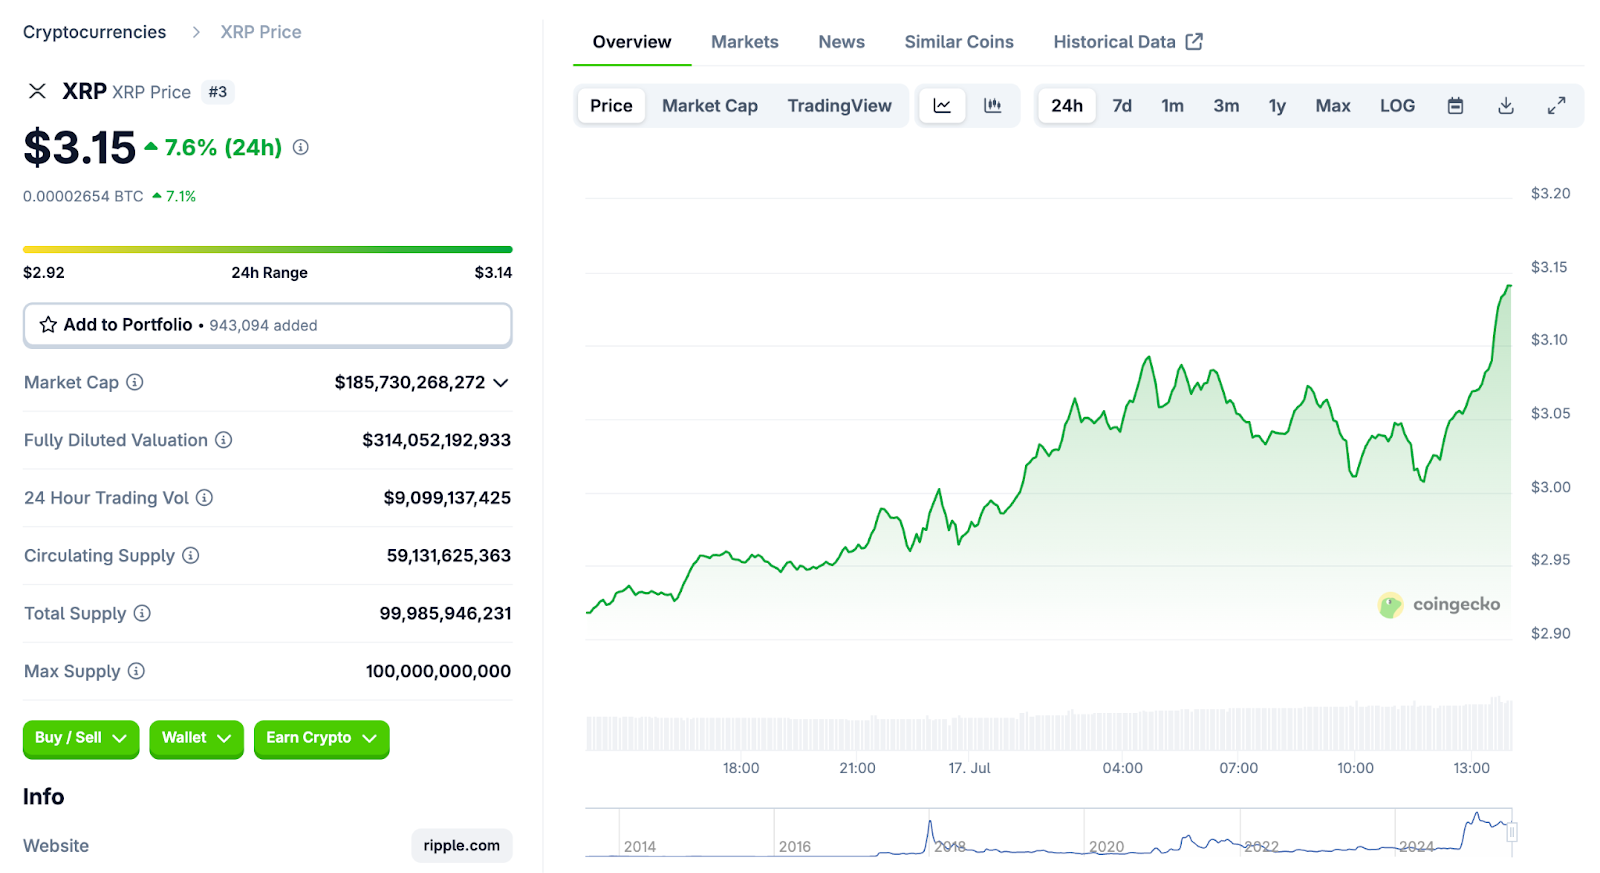This screenshot has height=873, width=1600.
Task: Click the 24h Range progress bar
Action: tap(268, 249)
